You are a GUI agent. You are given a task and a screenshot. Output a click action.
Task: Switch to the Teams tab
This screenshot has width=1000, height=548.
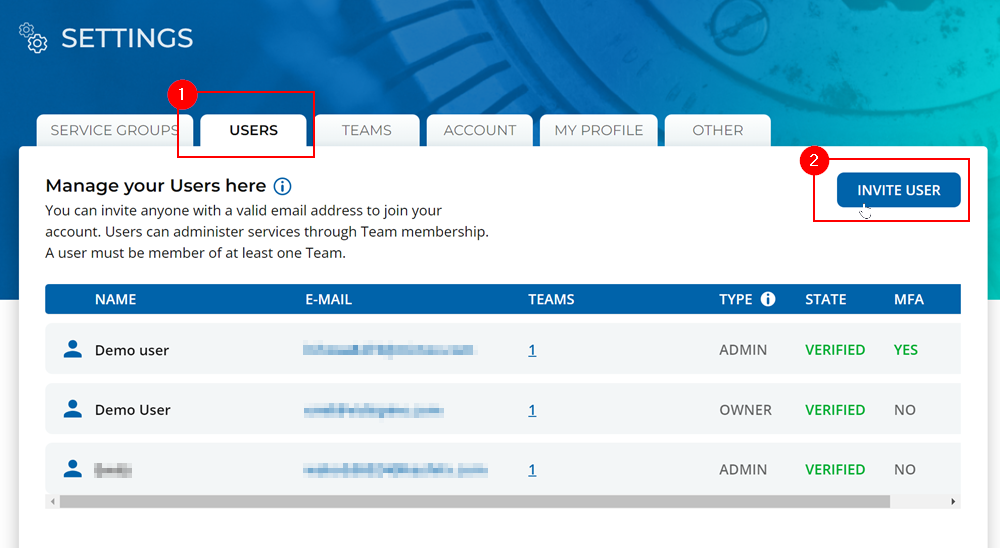[x=367, y=131]
